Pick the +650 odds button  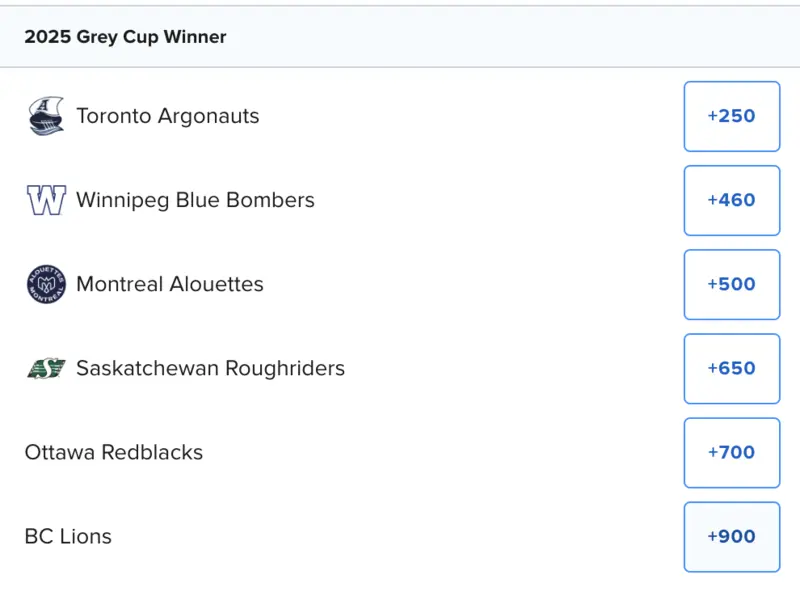[731, 368]
